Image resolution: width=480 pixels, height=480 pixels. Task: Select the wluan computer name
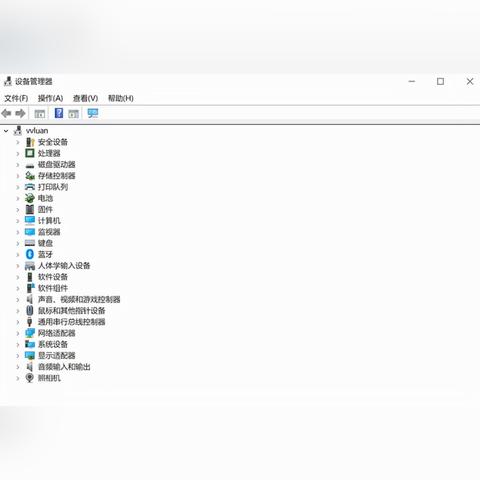click(37, 131)
